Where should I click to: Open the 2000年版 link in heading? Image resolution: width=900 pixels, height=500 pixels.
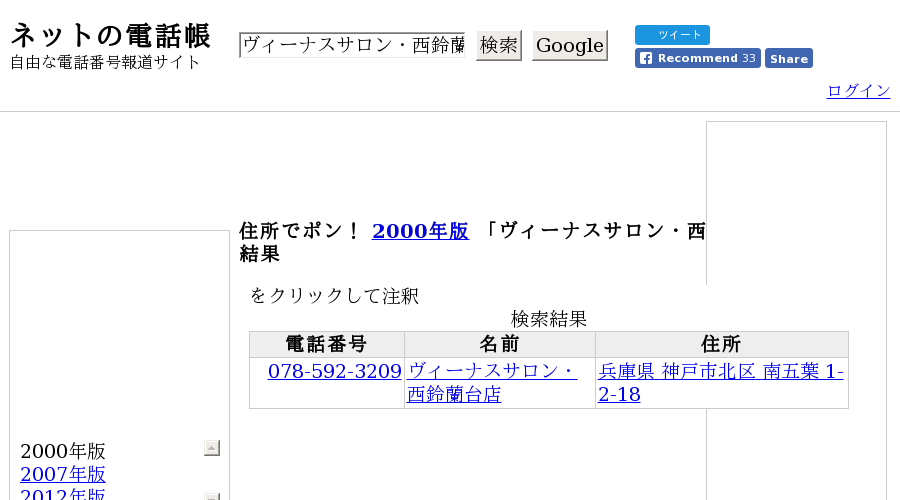click(420, 231)
